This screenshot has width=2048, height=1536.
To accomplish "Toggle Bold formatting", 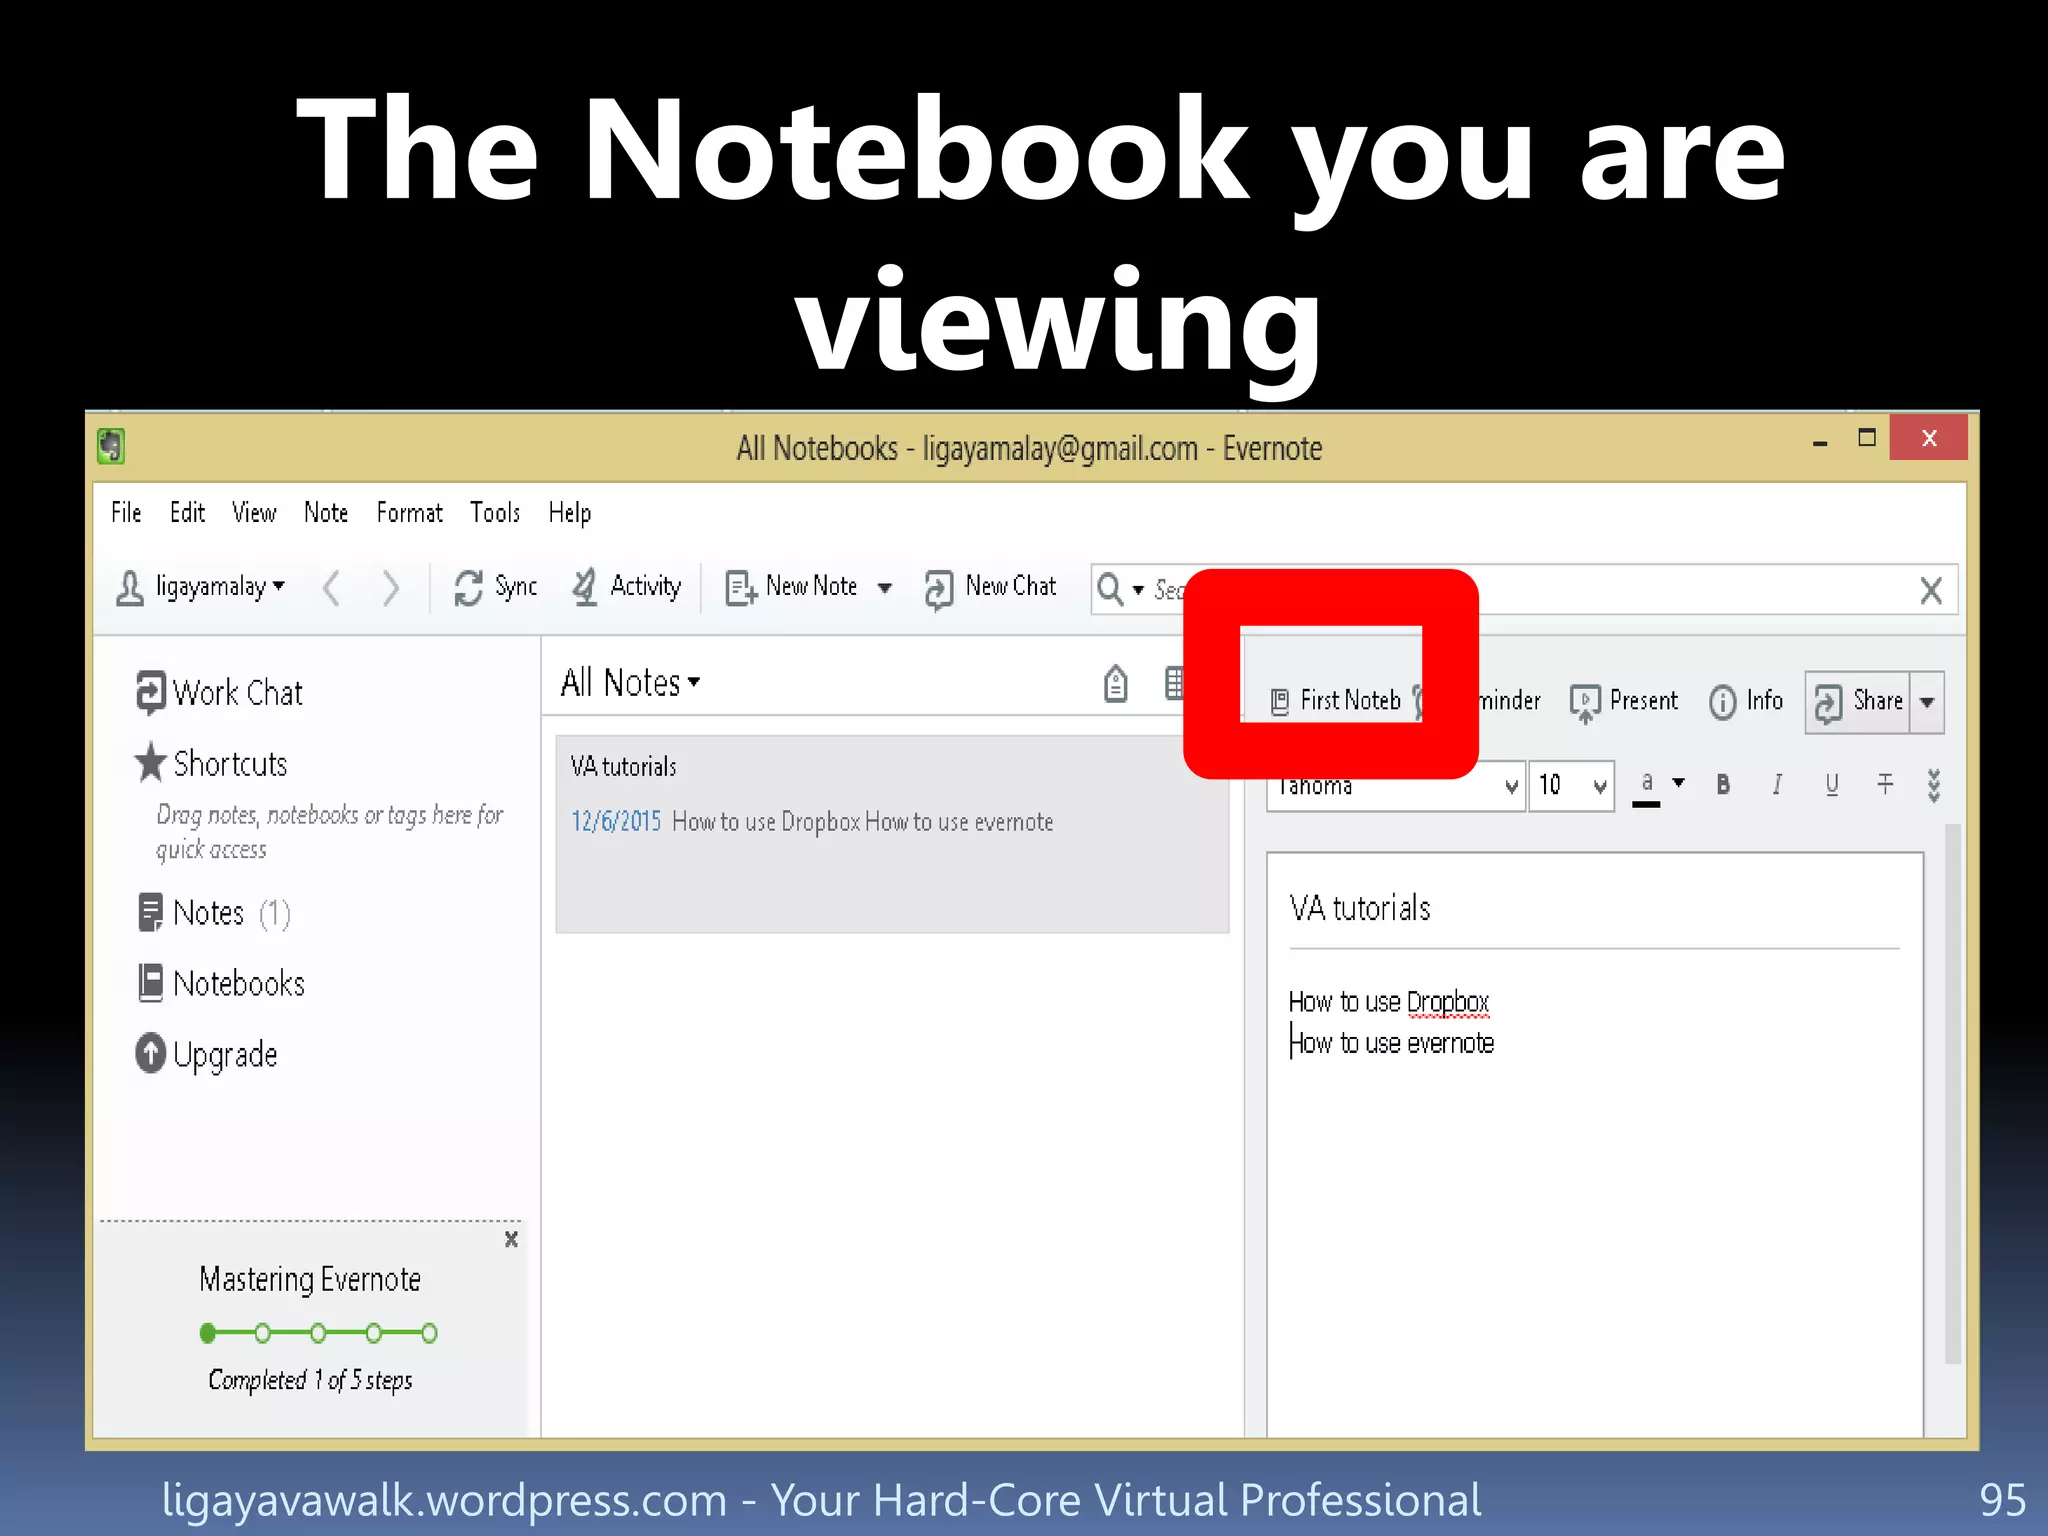I will 1722,785.
